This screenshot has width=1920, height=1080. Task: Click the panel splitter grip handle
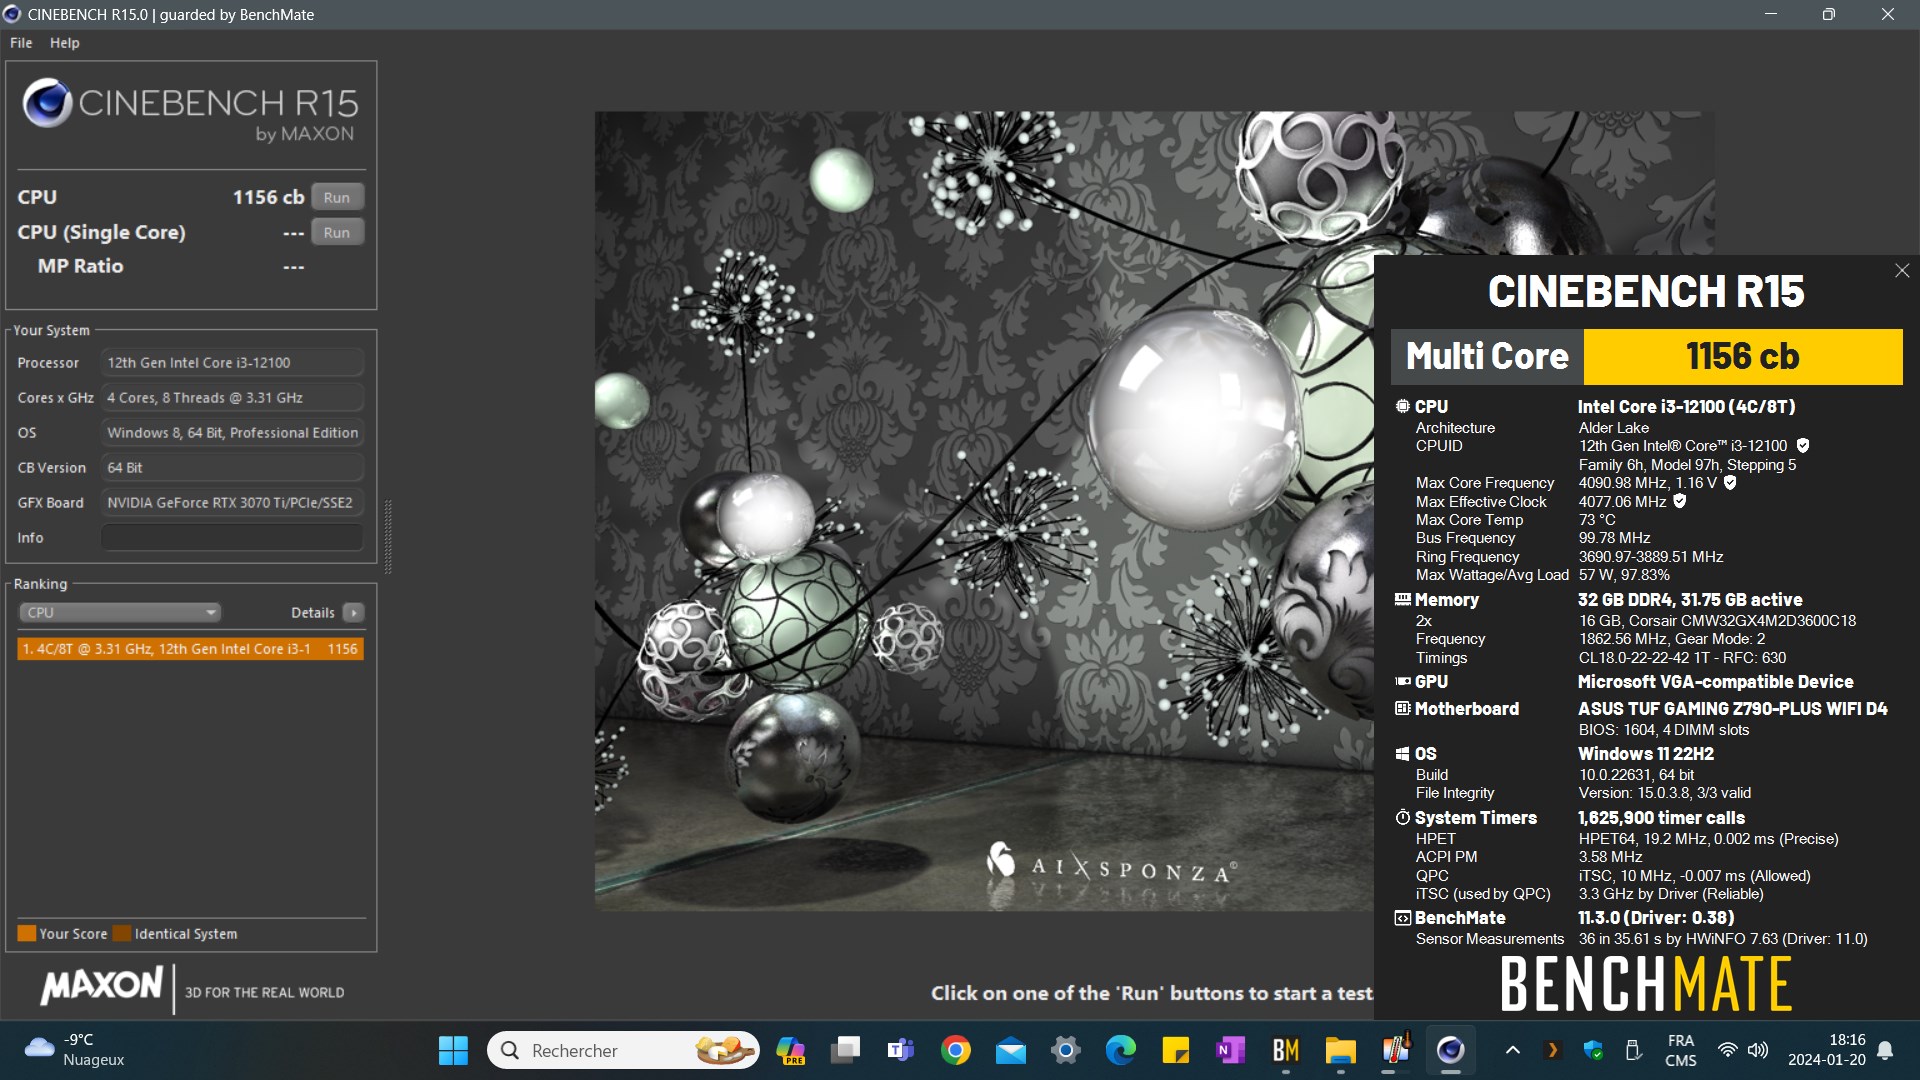[388, 537]
